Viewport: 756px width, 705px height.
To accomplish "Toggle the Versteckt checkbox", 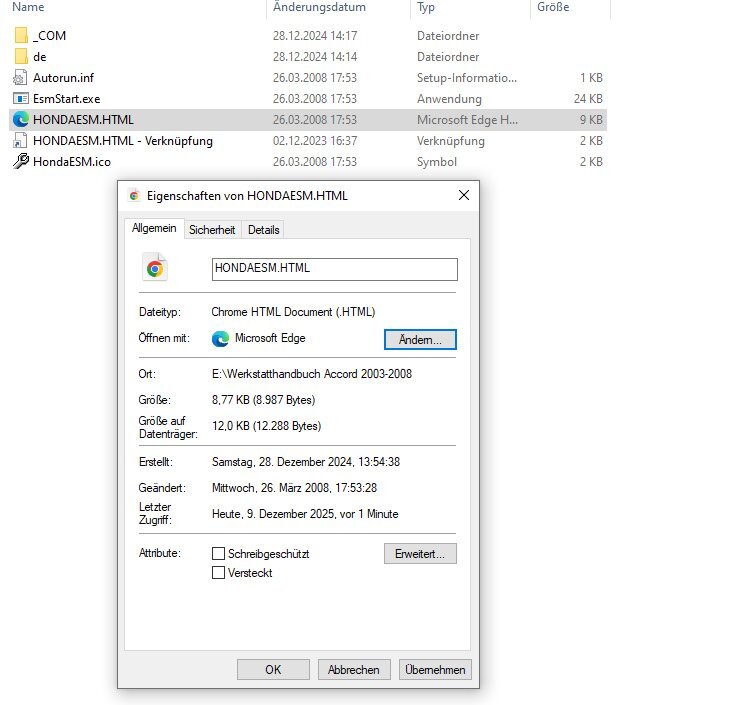I will pyautogui.click(x=218, y=573).
